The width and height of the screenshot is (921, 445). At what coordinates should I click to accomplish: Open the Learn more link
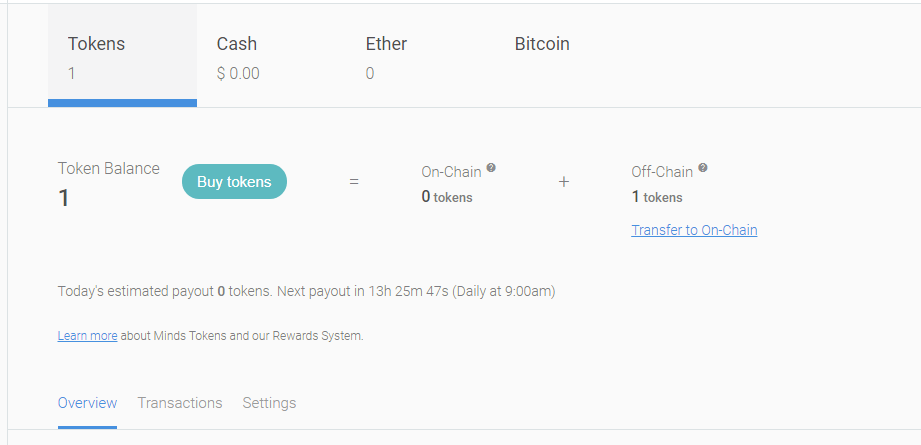click(87, 336)
